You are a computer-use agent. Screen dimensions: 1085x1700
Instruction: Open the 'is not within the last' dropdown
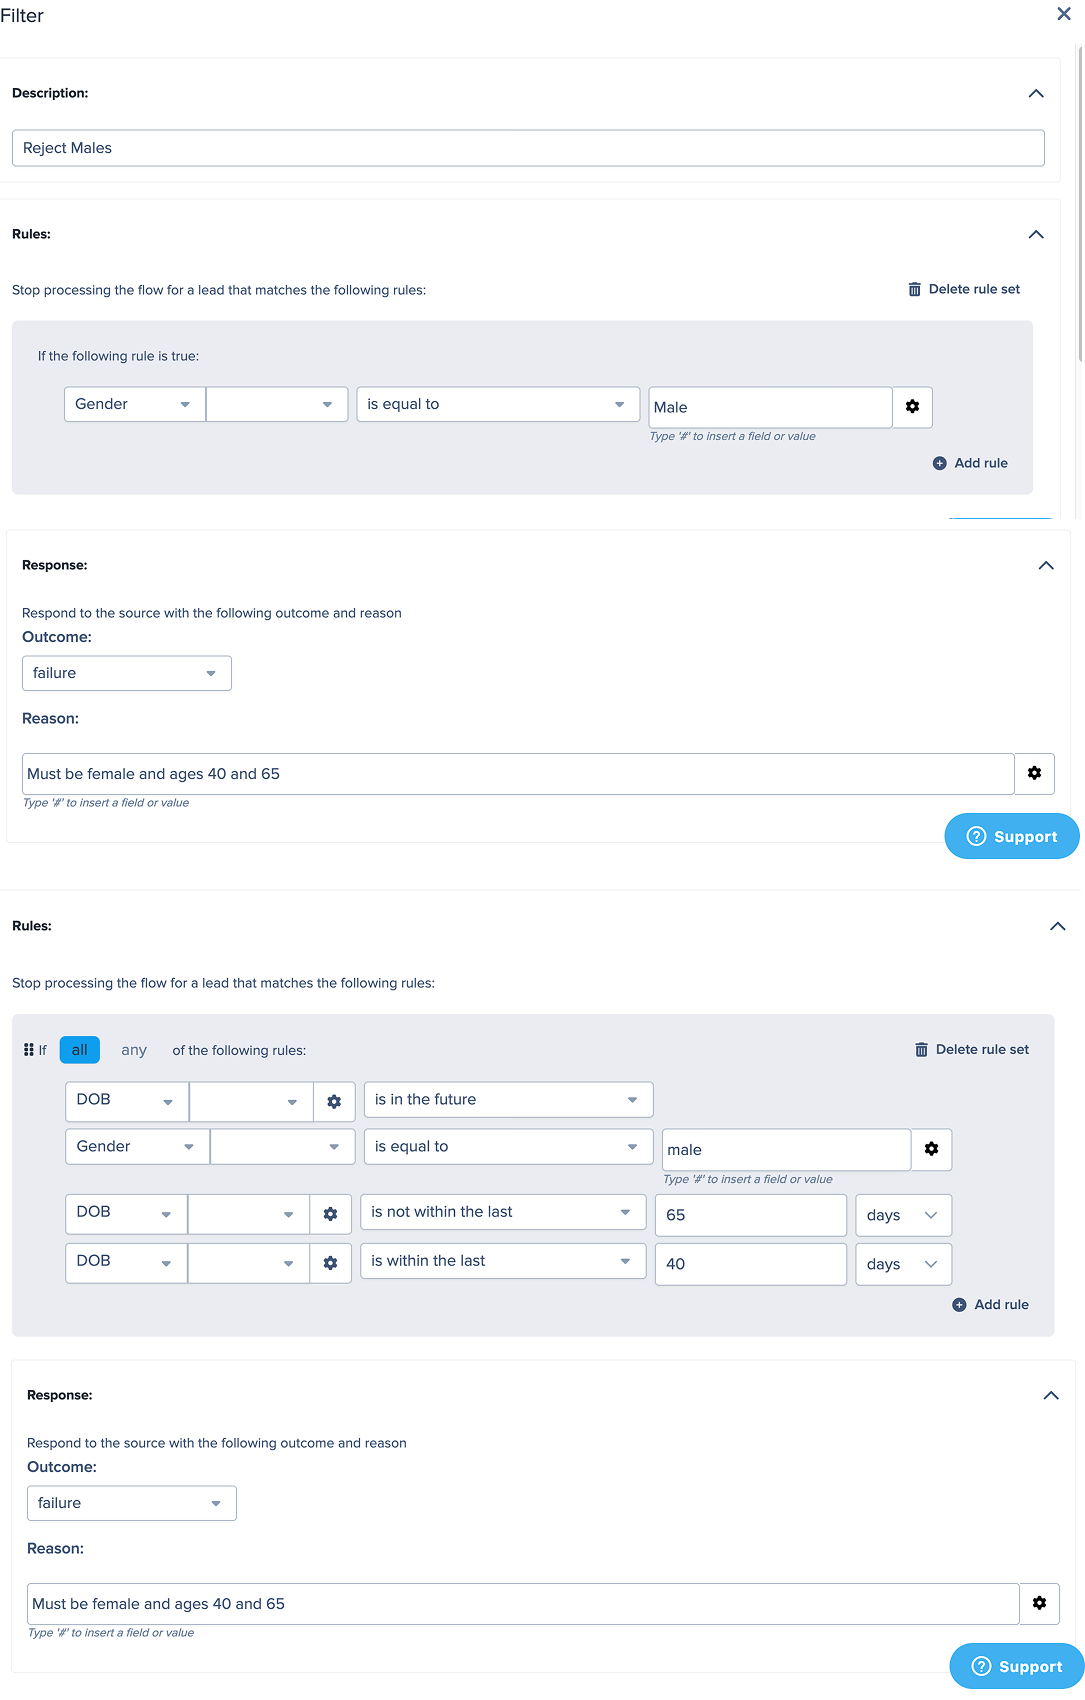[x=502, y=1212]
